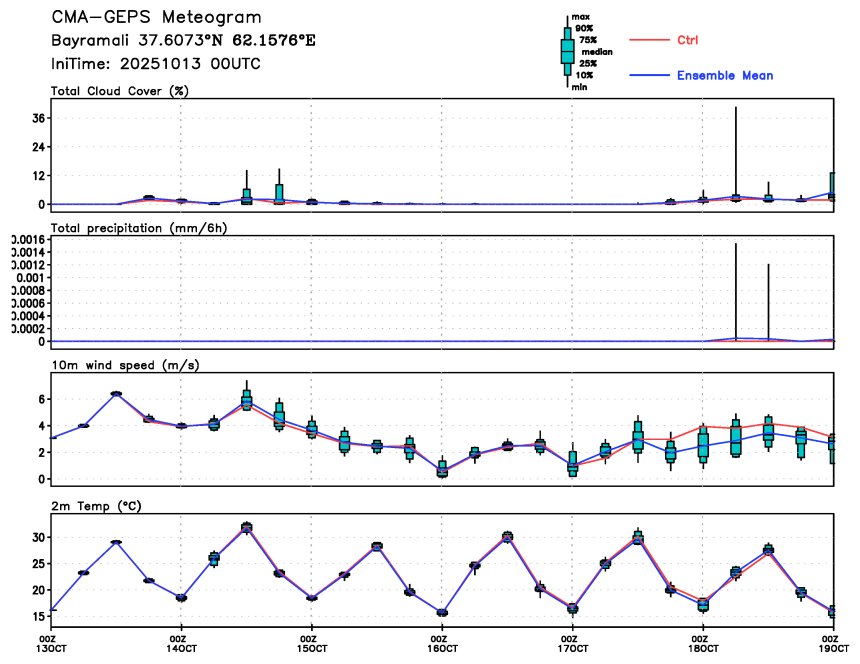
Task: Click the 12 tick on cloud cover axis
Action: point(38,175)
